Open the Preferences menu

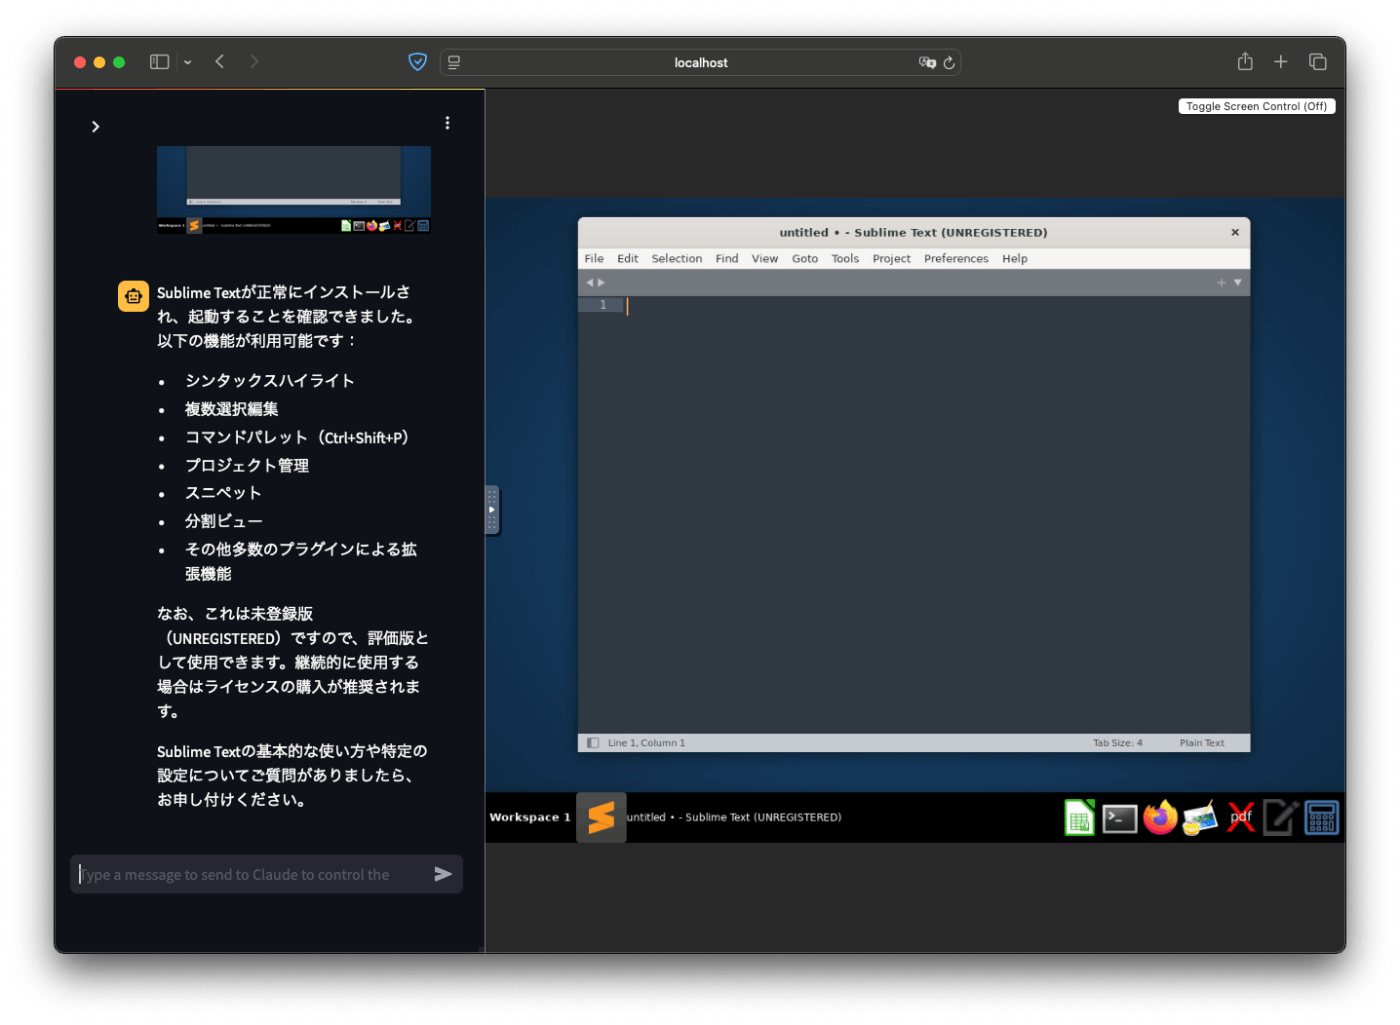pyautogui.click(x=956, y=258)
